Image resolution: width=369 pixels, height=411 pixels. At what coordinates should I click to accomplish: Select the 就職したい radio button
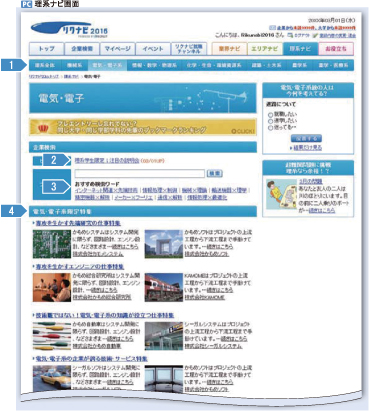tap(271, 114)
